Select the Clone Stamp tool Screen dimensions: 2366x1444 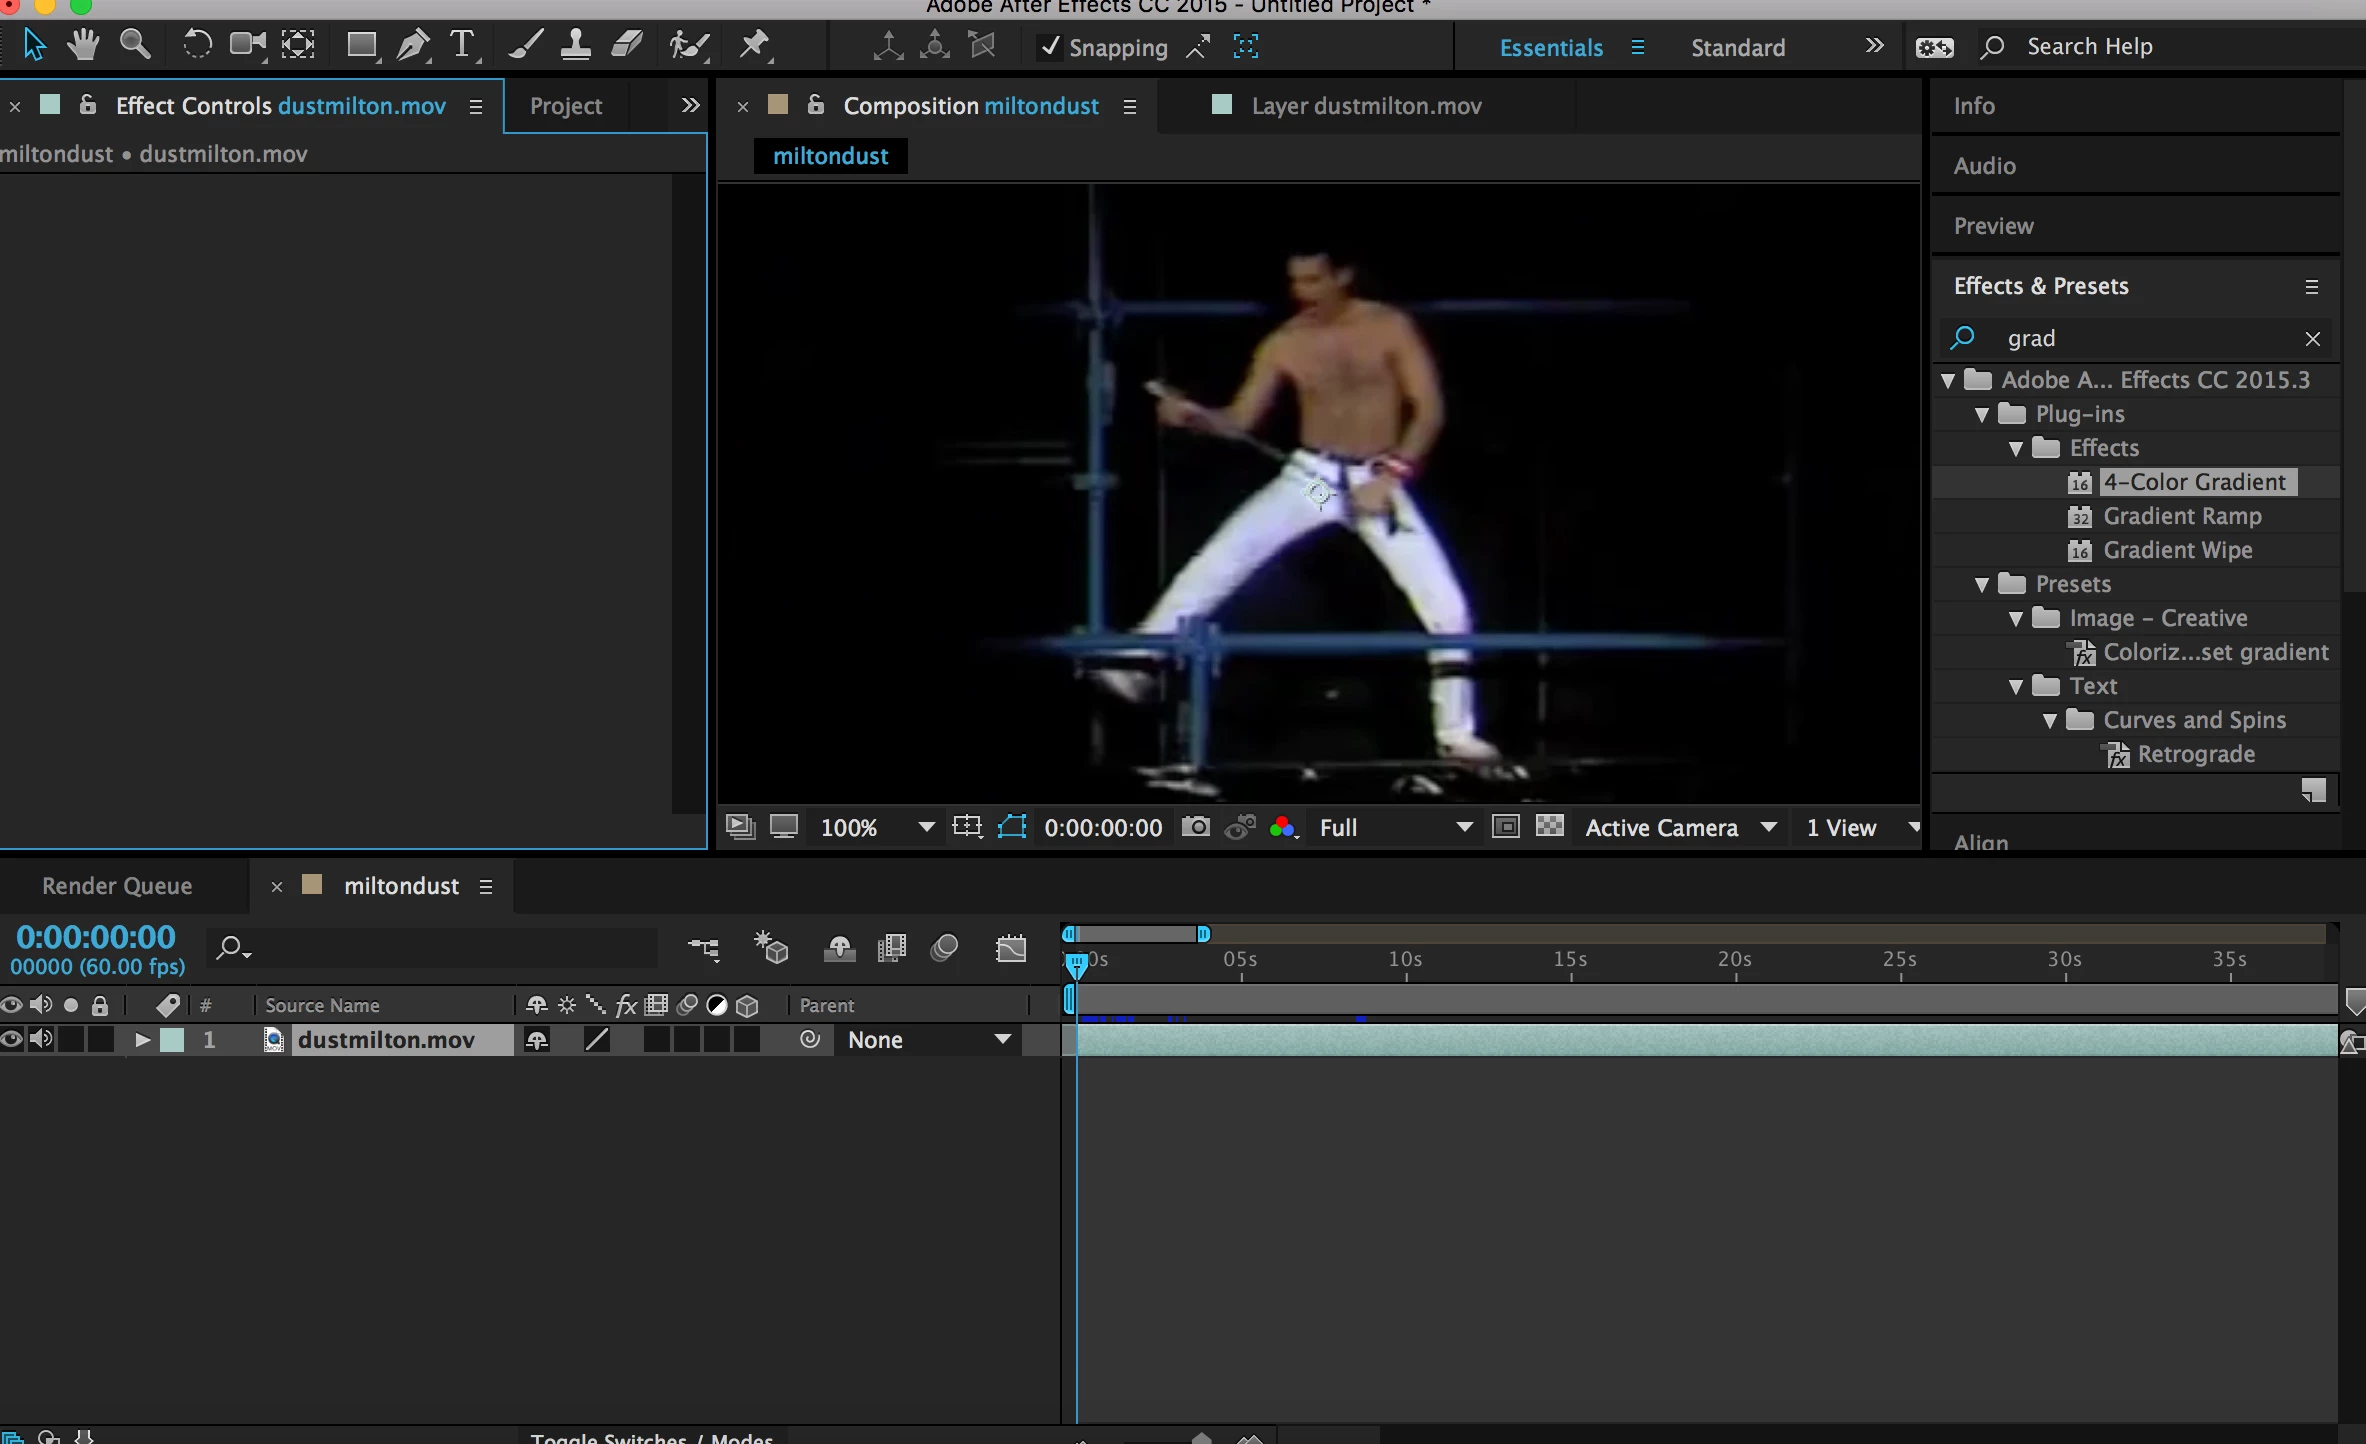[575, 45]
